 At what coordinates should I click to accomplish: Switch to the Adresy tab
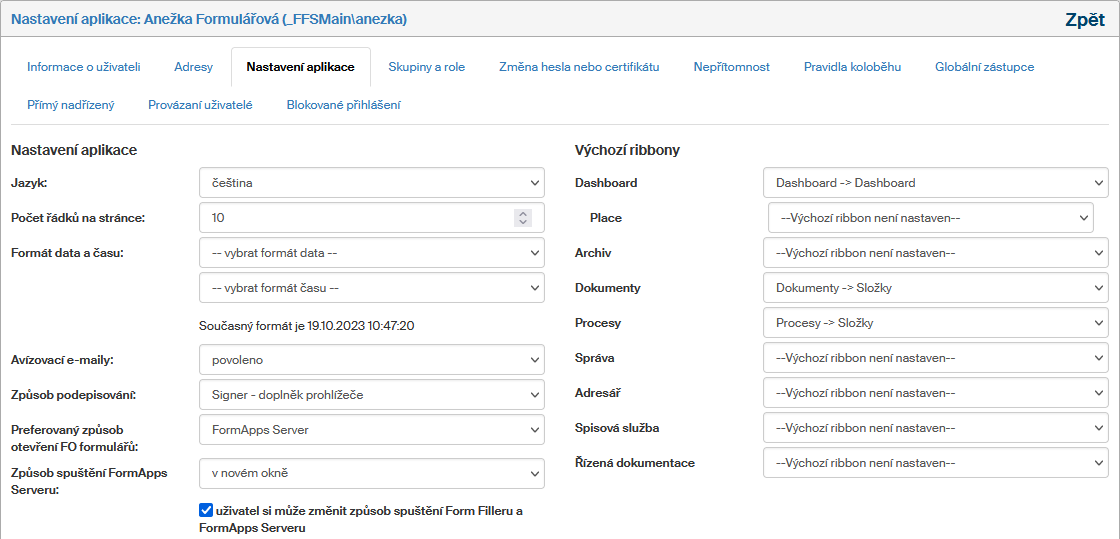pyautogui.click(x=193, y=67)
